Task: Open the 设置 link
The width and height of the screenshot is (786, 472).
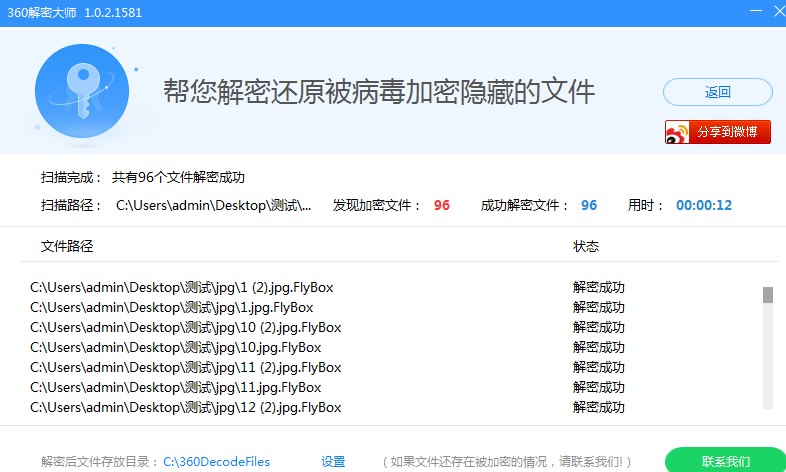Action: click(x=333, y=461)
